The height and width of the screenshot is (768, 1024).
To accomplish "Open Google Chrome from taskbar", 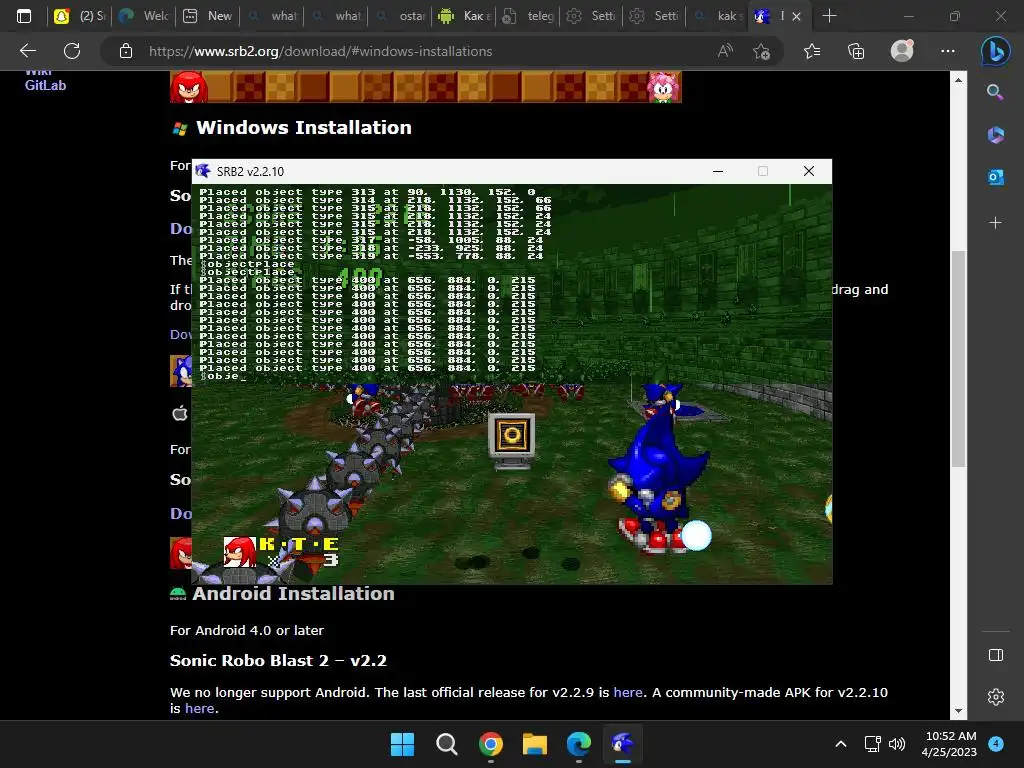I will click(490, 744).
